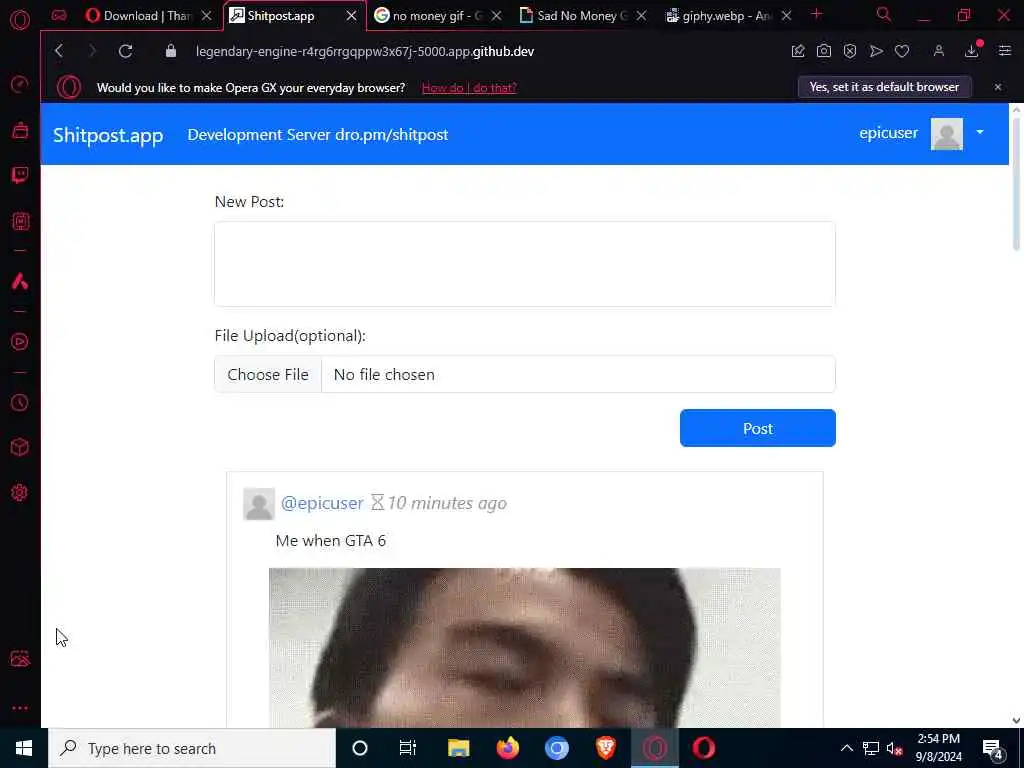Open the GIF image in the post
Screen dimensions: 1024x768
pos(524,648)
